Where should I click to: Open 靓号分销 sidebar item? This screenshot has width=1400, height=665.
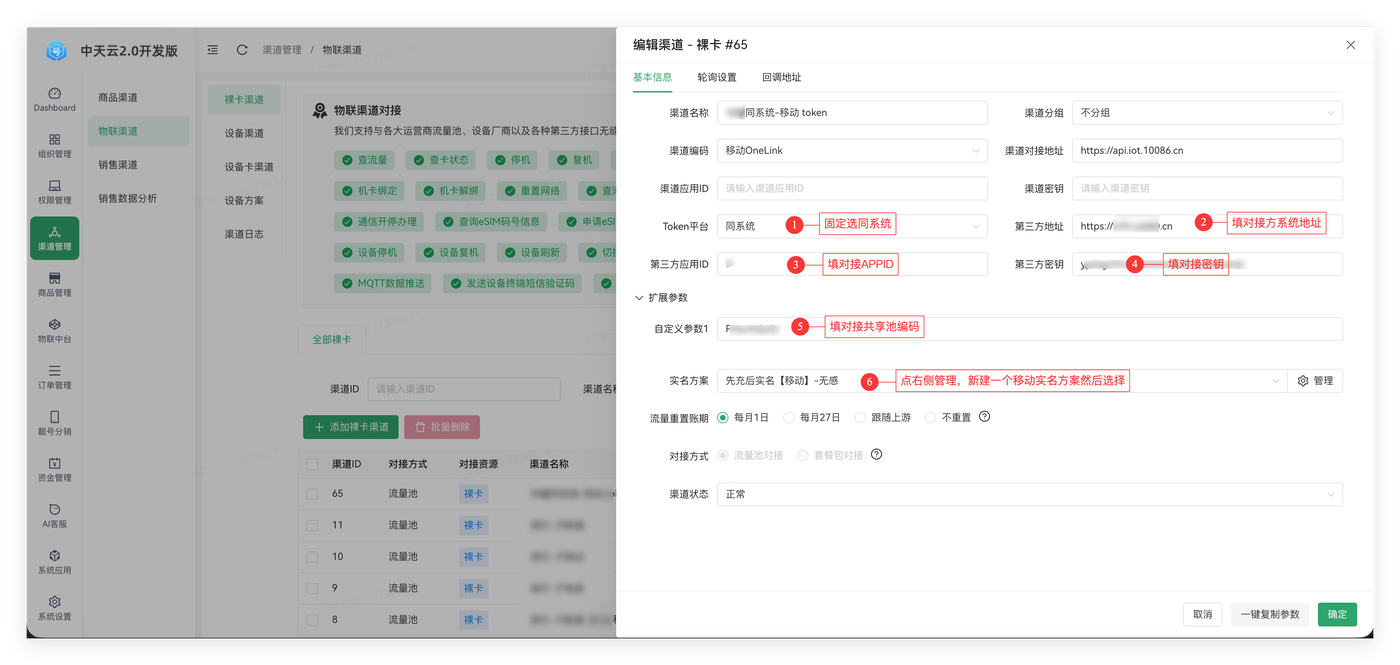[x=55, y=423]
